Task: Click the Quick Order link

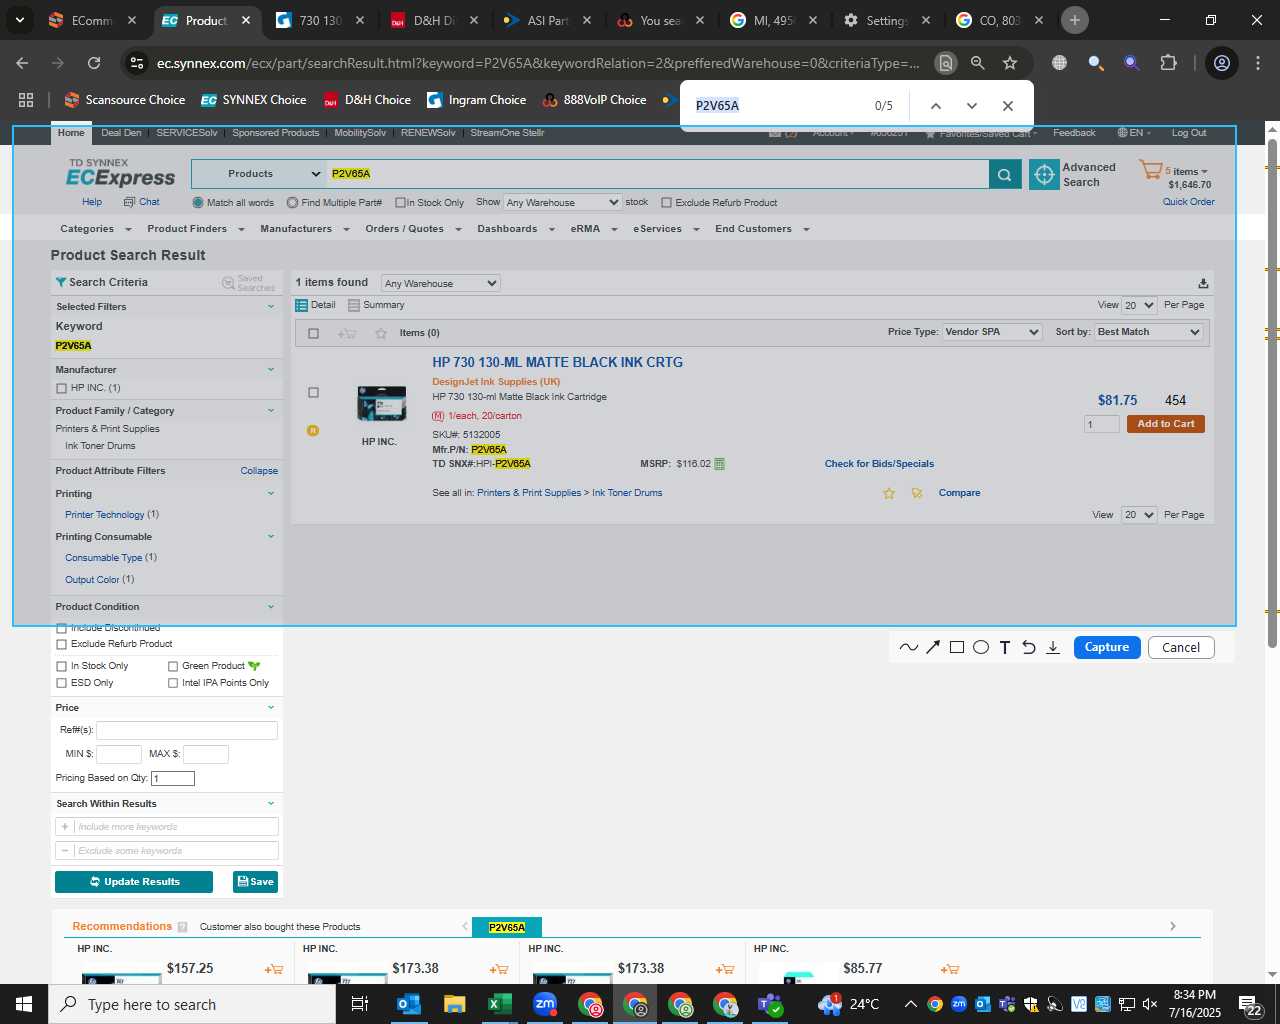Action: point(1188,202)
